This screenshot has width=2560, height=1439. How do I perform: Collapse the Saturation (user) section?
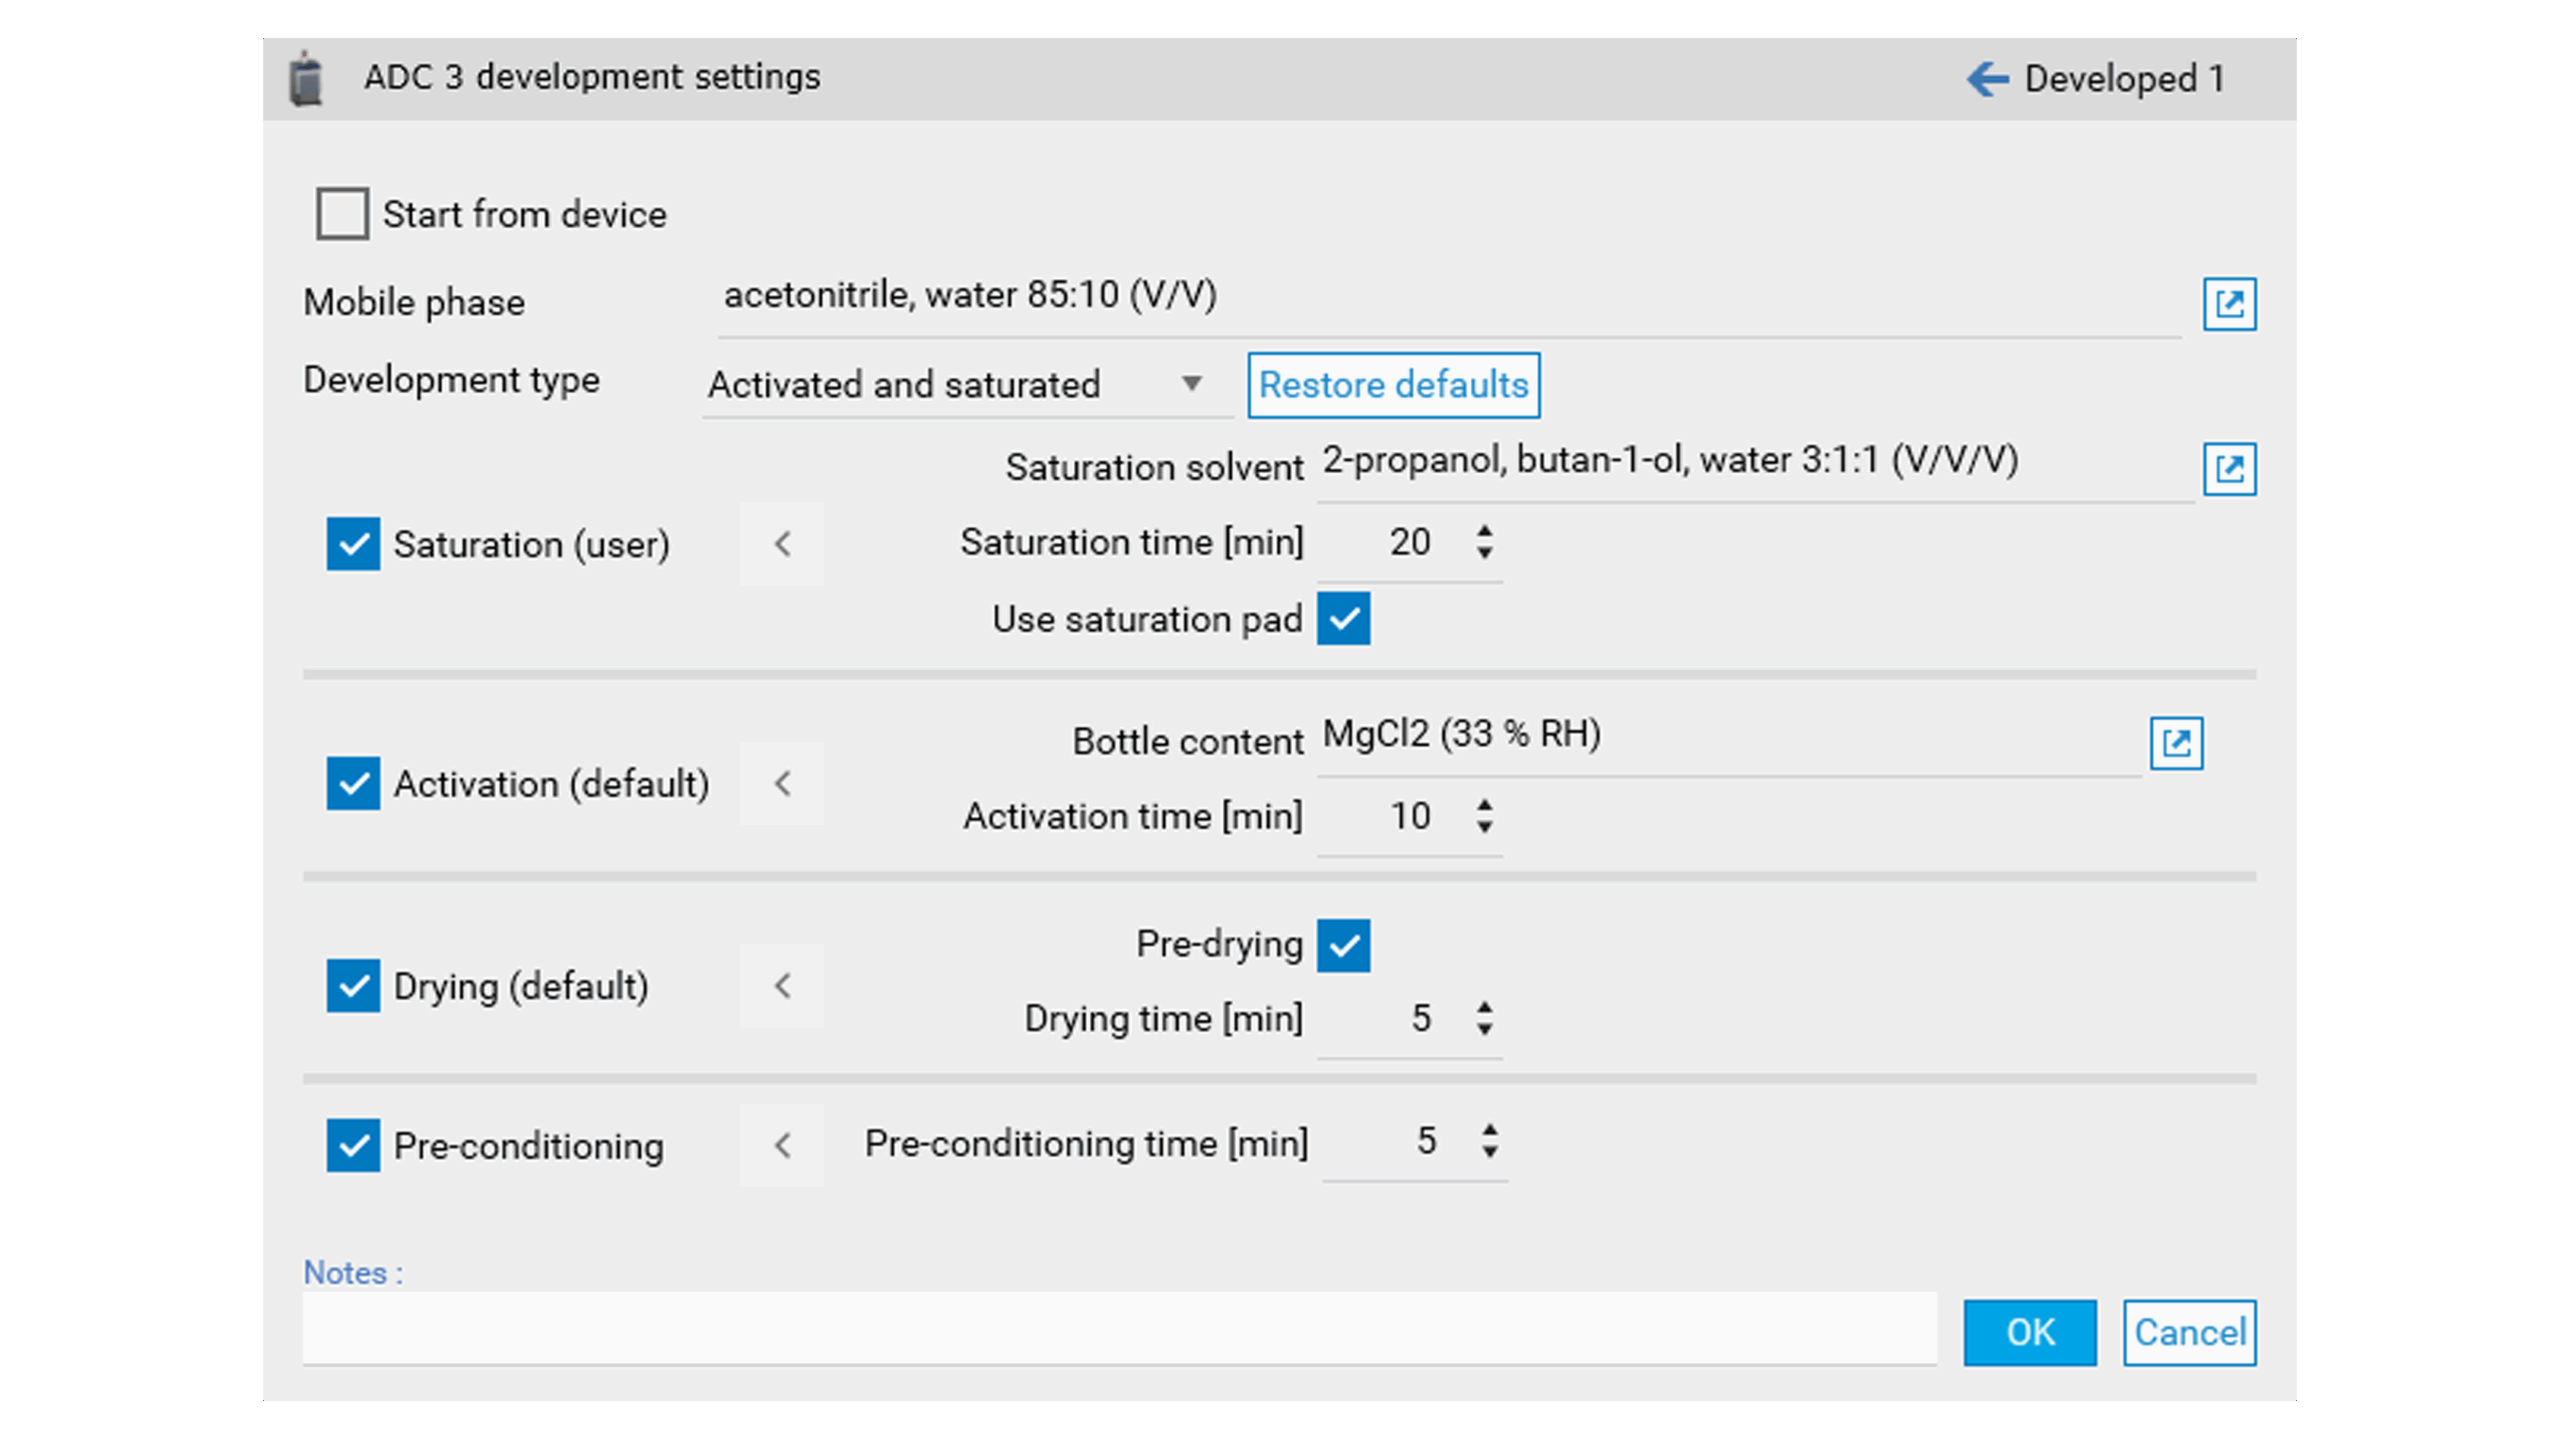pyautogui.click(x=782, y=544)
